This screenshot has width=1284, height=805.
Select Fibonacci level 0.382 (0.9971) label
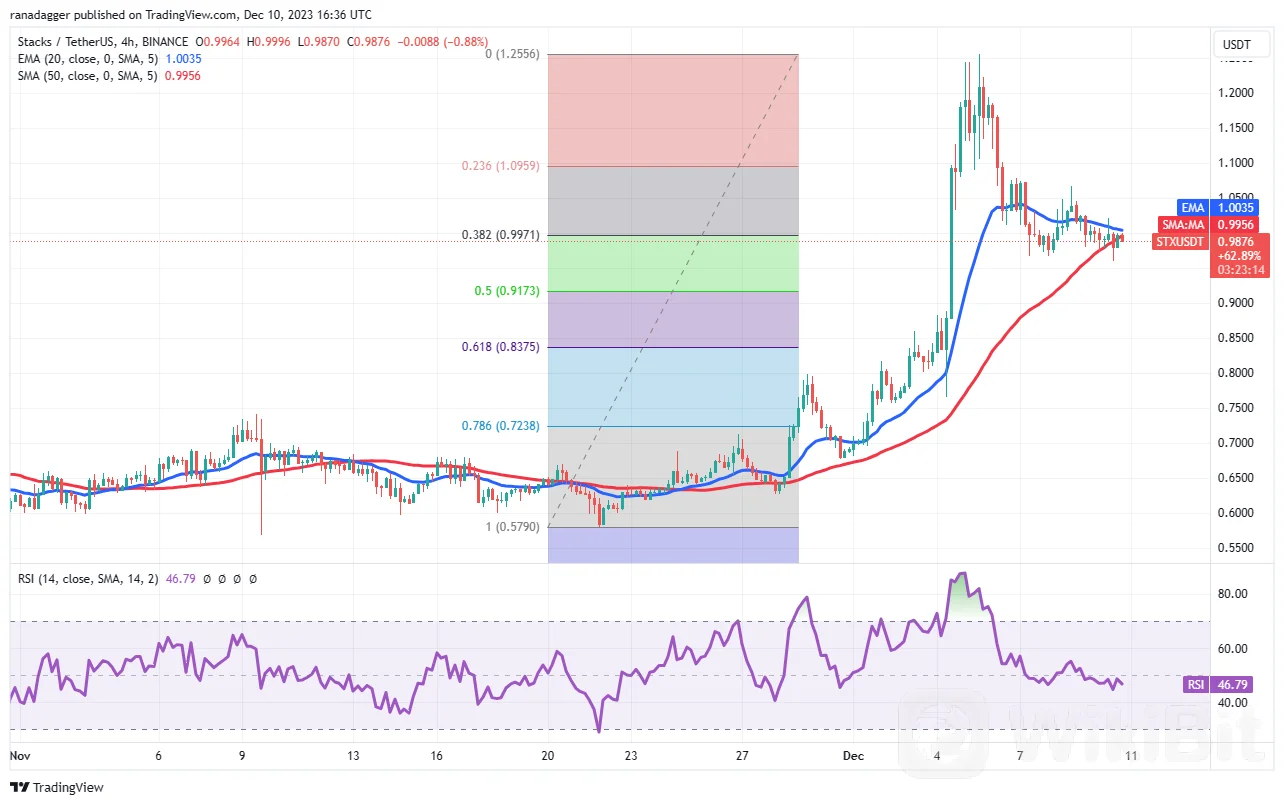coord(502,235)
